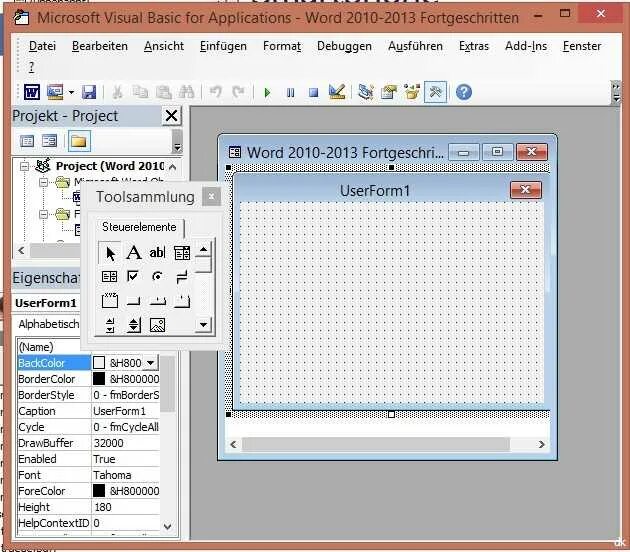
Task: Click the ForeColor black swatch
Action: [x=98, y=491]
